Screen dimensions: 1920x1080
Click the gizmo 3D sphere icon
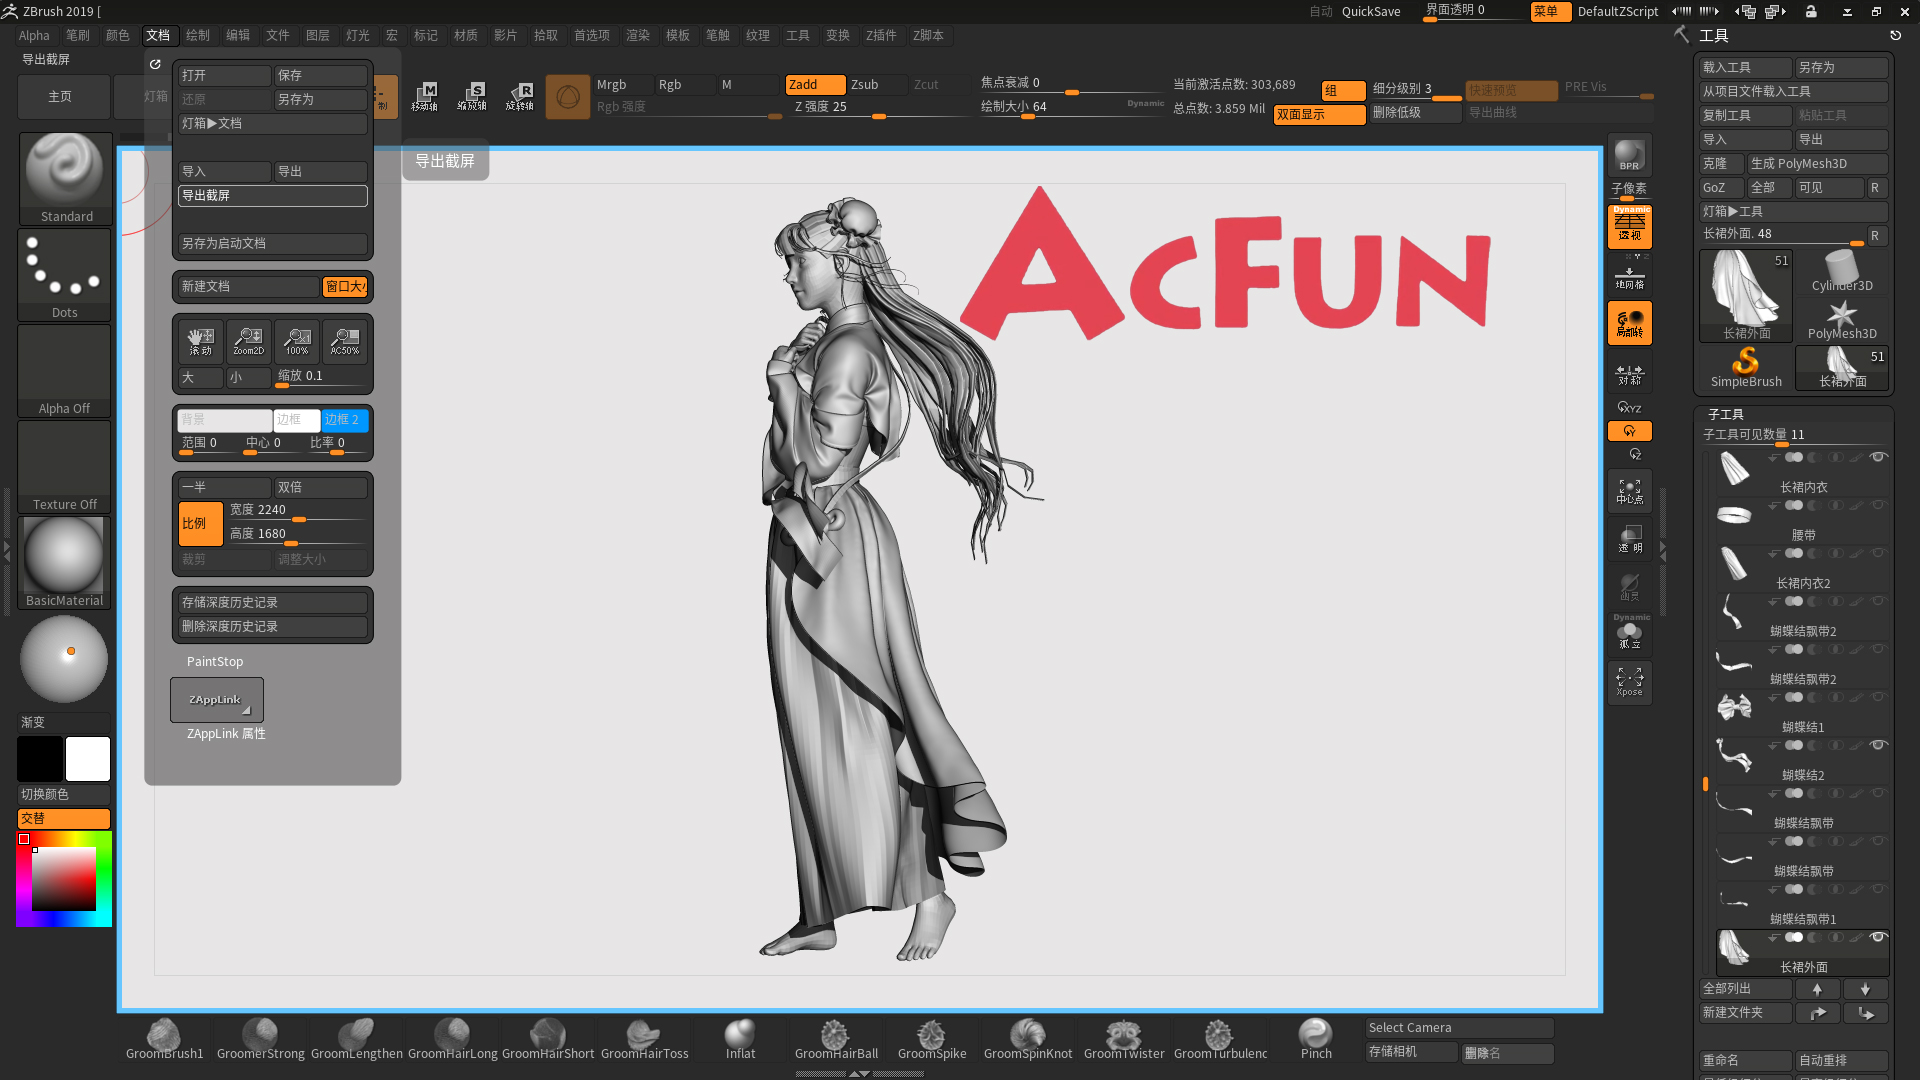[568, 97]
